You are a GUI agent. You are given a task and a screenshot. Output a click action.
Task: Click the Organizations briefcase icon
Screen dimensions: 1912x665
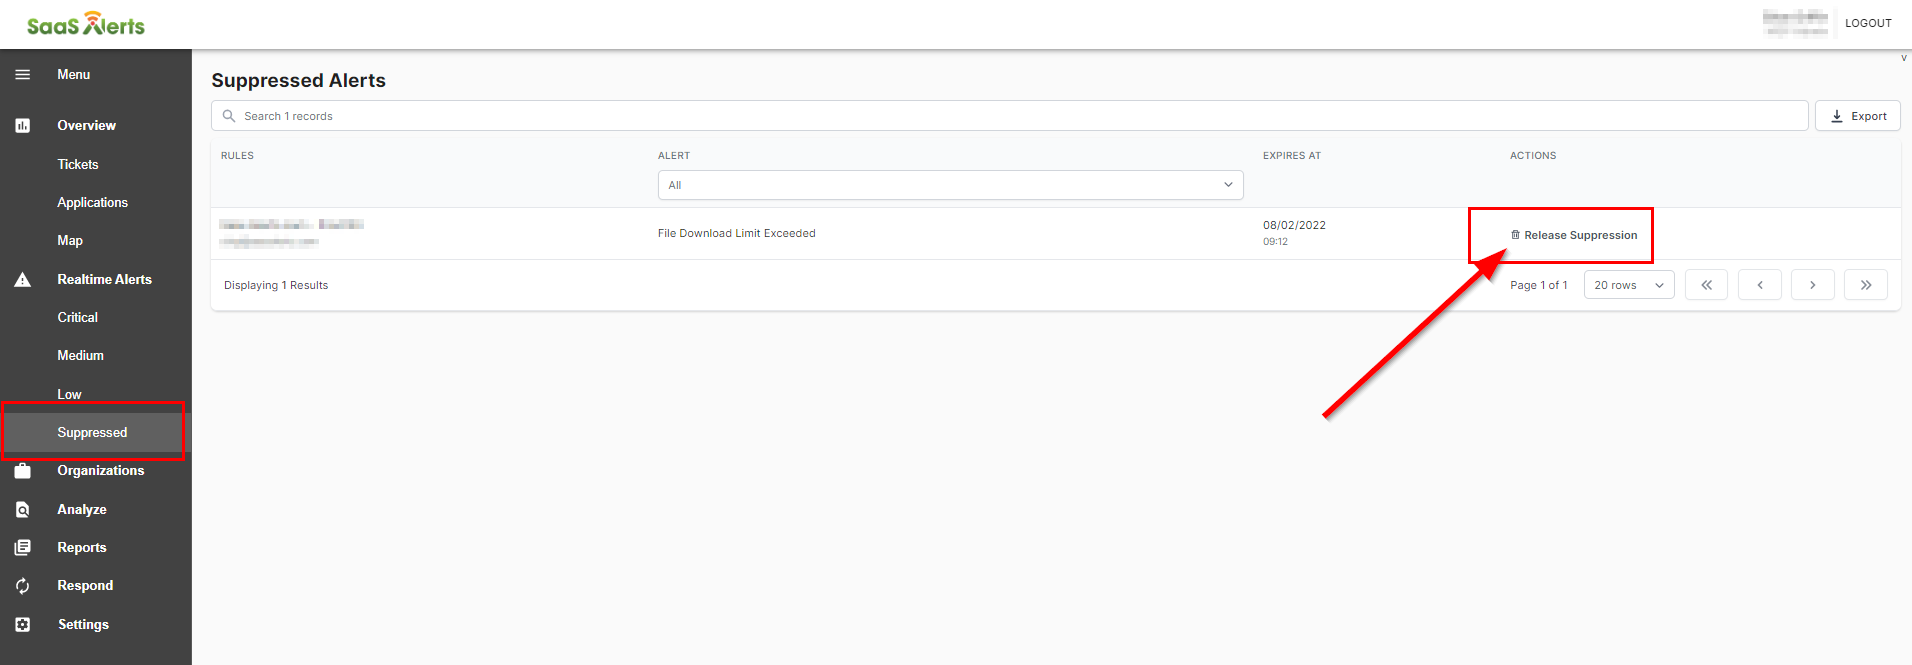pos(22,471)
